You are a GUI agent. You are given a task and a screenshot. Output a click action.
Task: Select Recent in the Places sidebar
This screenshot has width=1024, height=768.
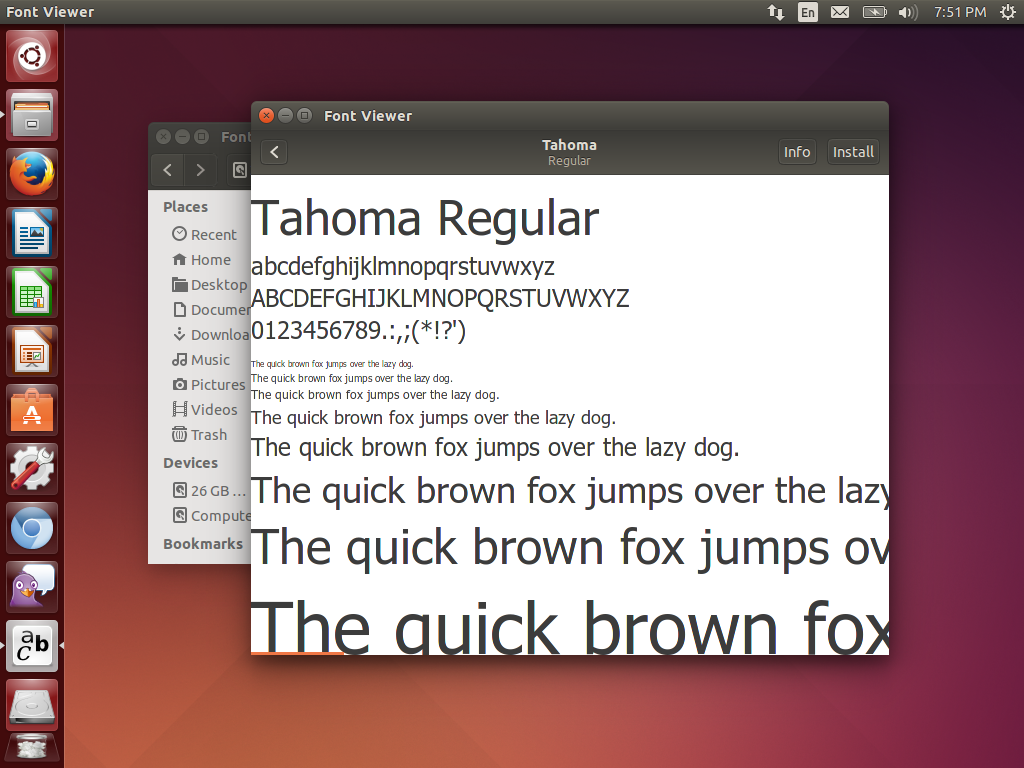click(213, 234)
